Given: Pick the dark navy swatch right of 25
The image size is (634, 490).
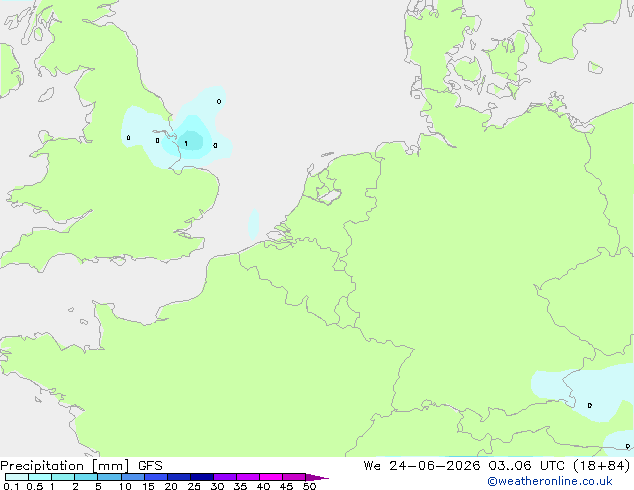Looking at the screenshot, I should pos(202,477).
